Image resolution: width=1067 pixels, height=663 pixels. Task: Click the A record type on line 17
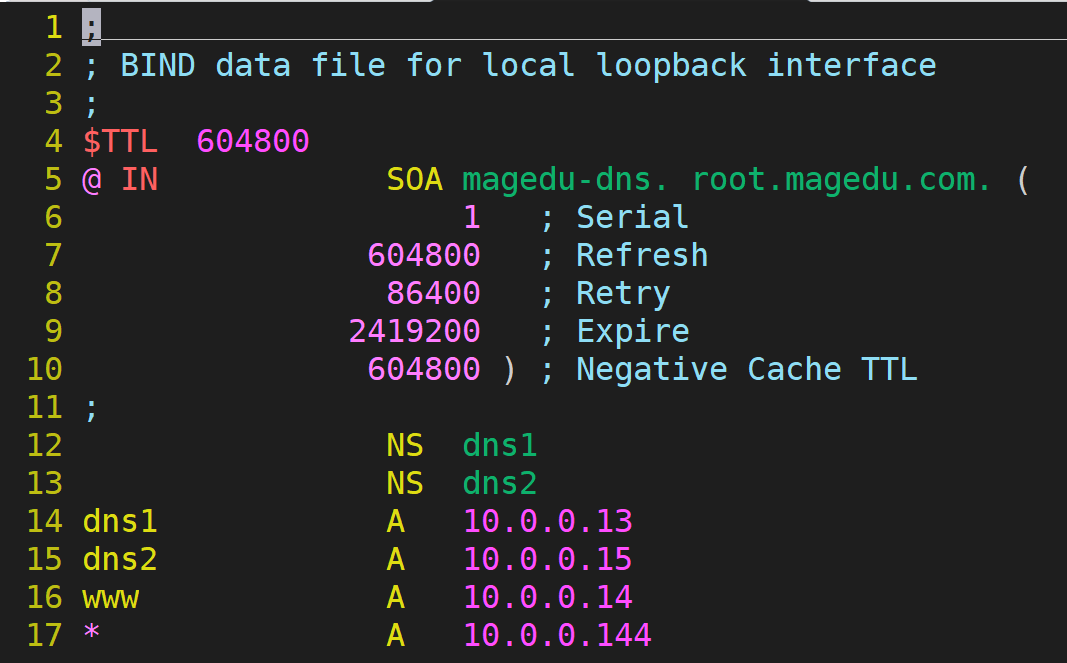395,636
